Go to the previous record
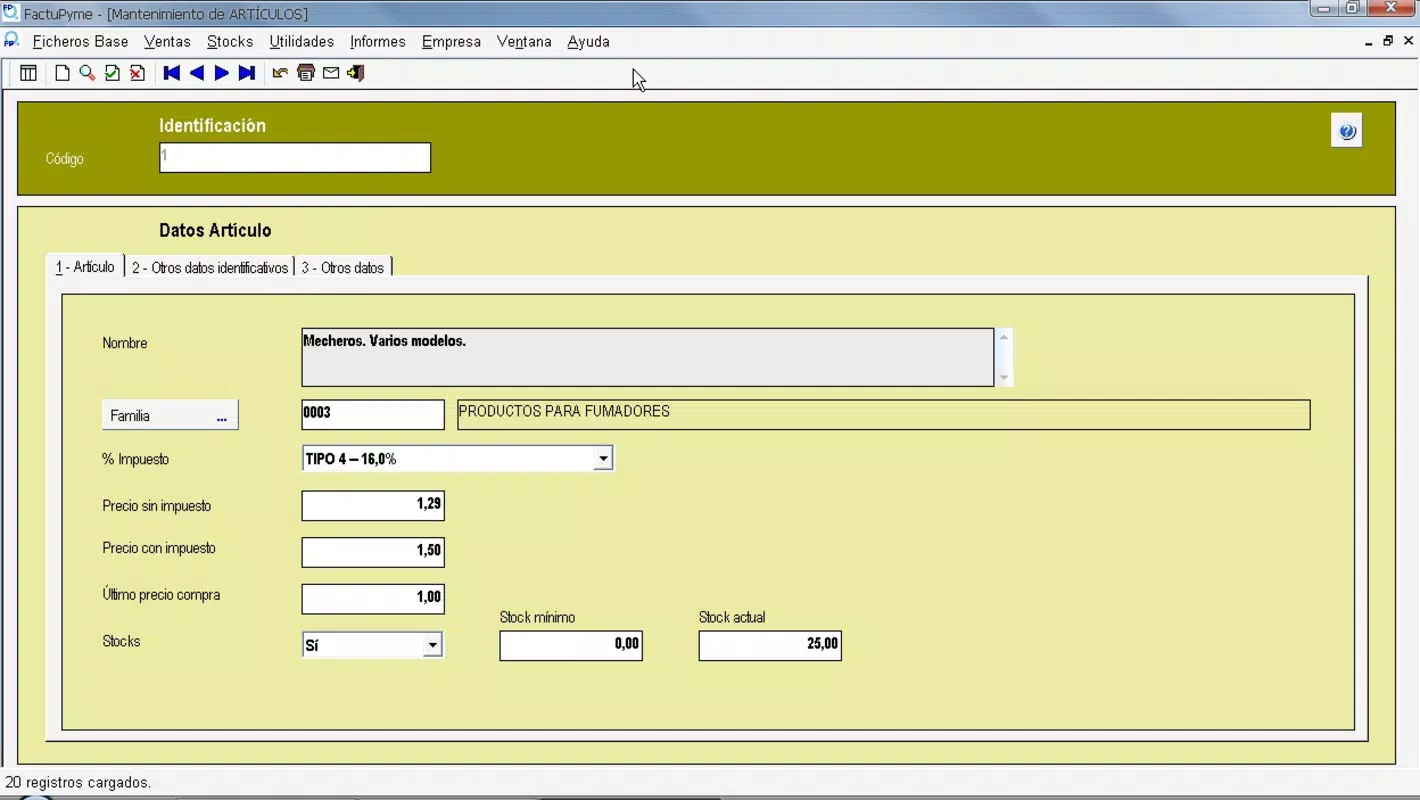 (197, 73)
